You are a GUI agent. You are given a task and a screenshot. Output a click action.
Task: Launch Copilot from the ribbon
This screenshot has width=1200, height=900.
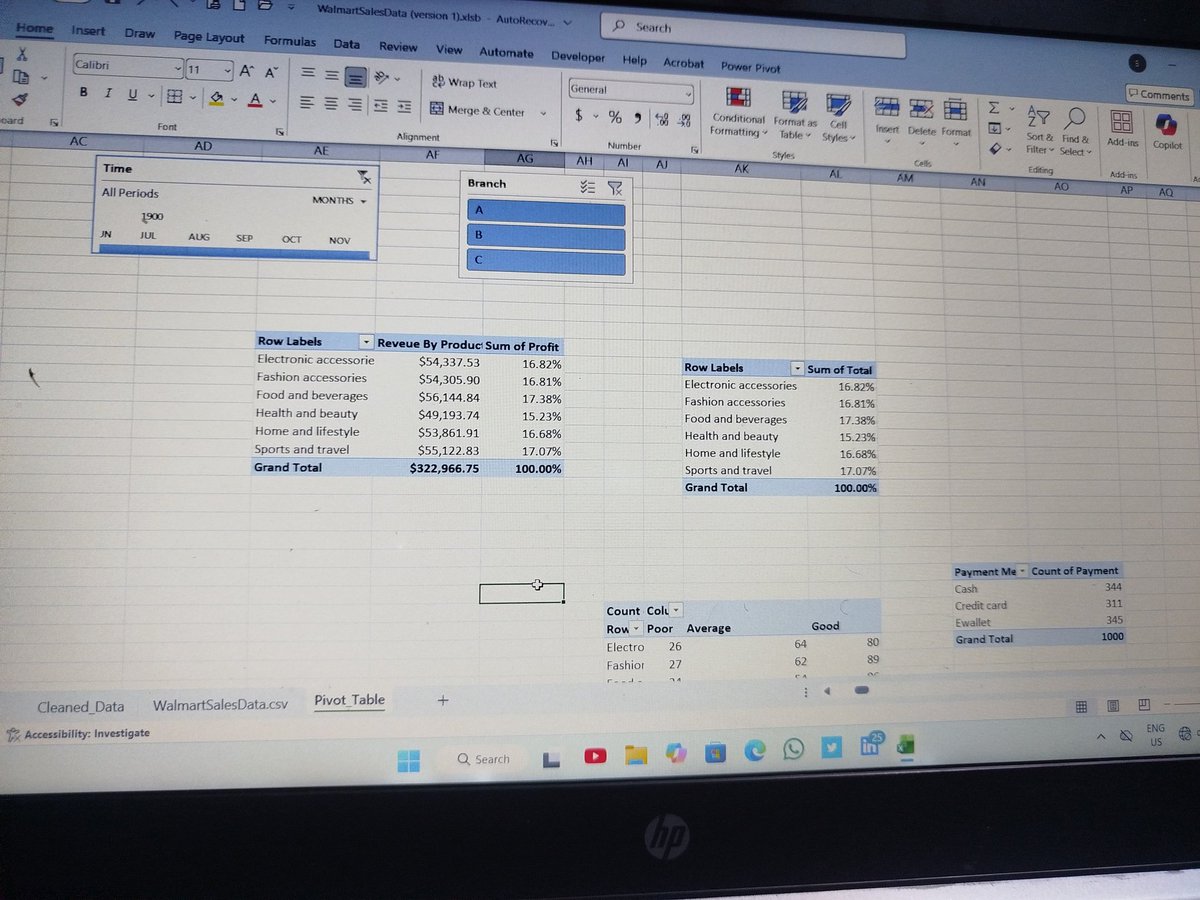pyautogui.click(x=1166, y=130)
